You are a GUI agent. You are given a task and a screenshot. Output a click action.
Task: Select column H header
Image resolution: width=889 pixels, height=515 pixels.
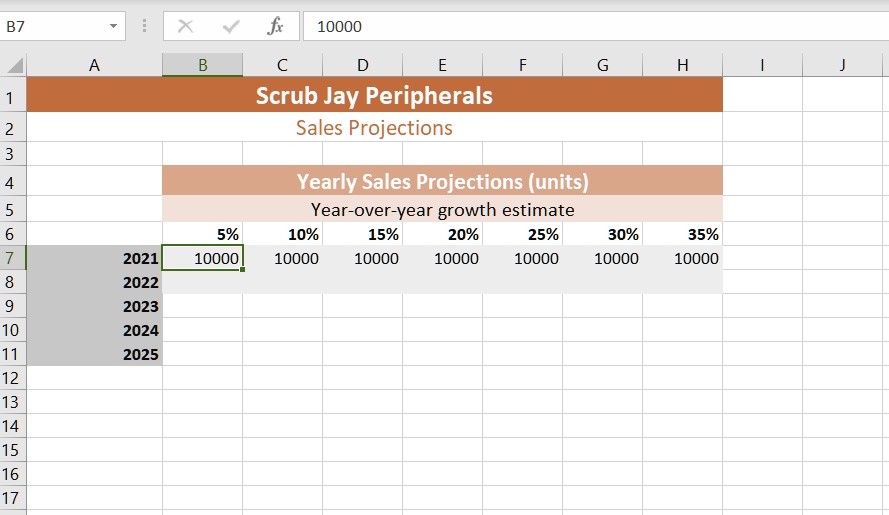tap(683, 65)
